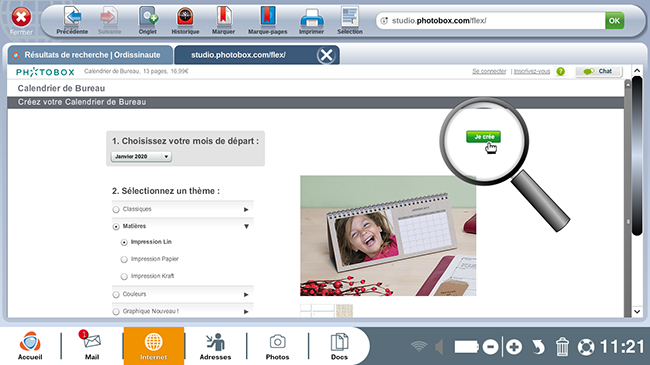This screenshot has height=365, width=650.
Task: Go back with the Précédente arrow
Action: click(x=72, y=21)
